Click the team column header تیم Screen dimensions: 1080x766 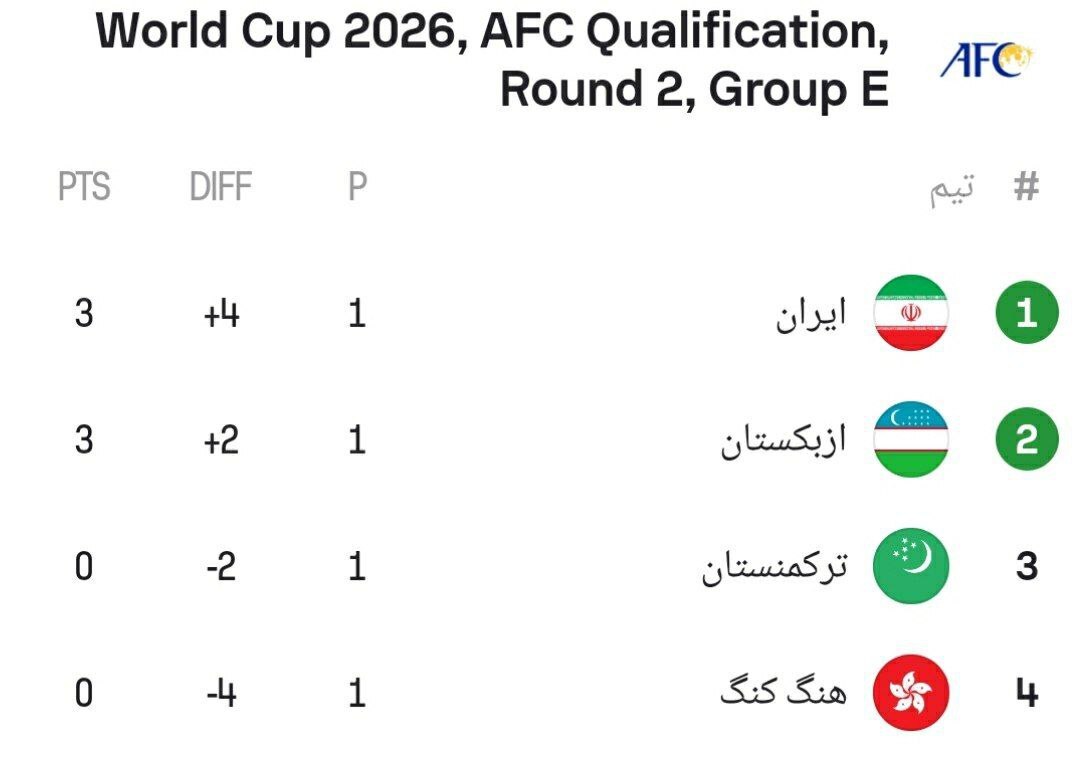pyautogui.click(x=951, y=190)
